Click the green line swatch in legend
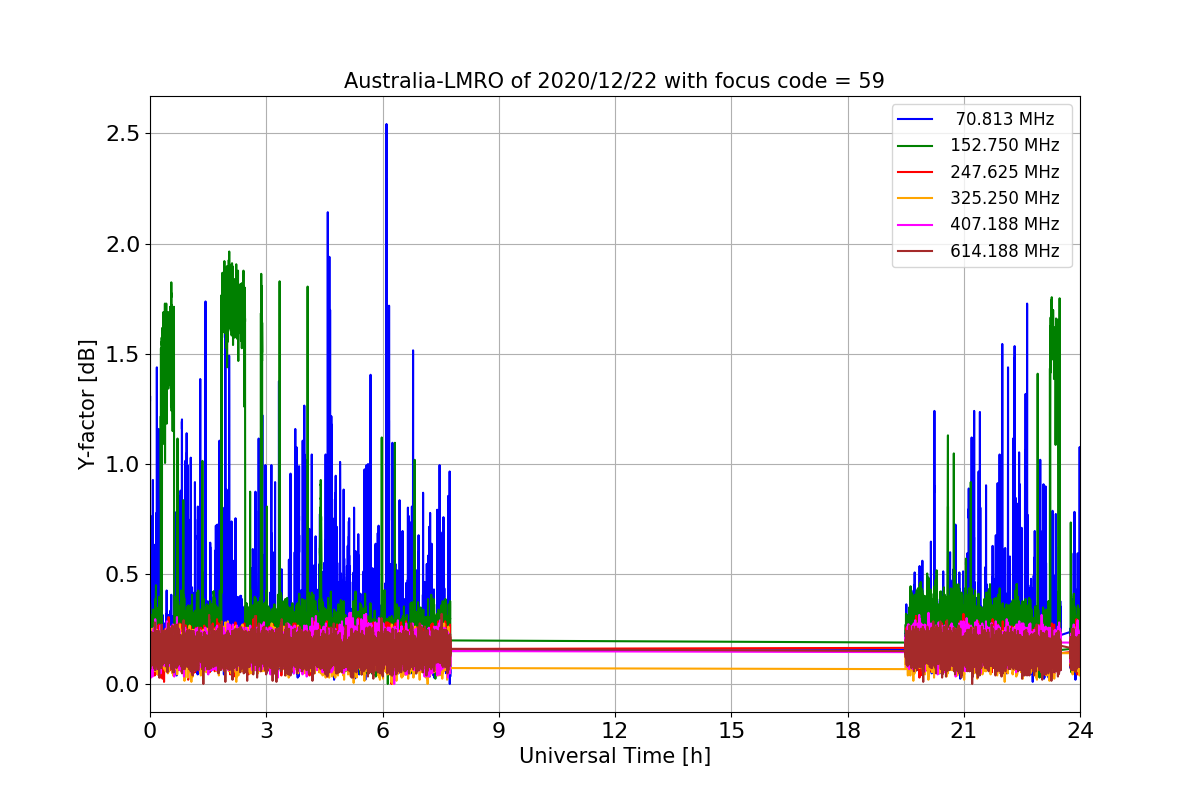The height and width of the screenshot is (800, 1200). (916, 146)
